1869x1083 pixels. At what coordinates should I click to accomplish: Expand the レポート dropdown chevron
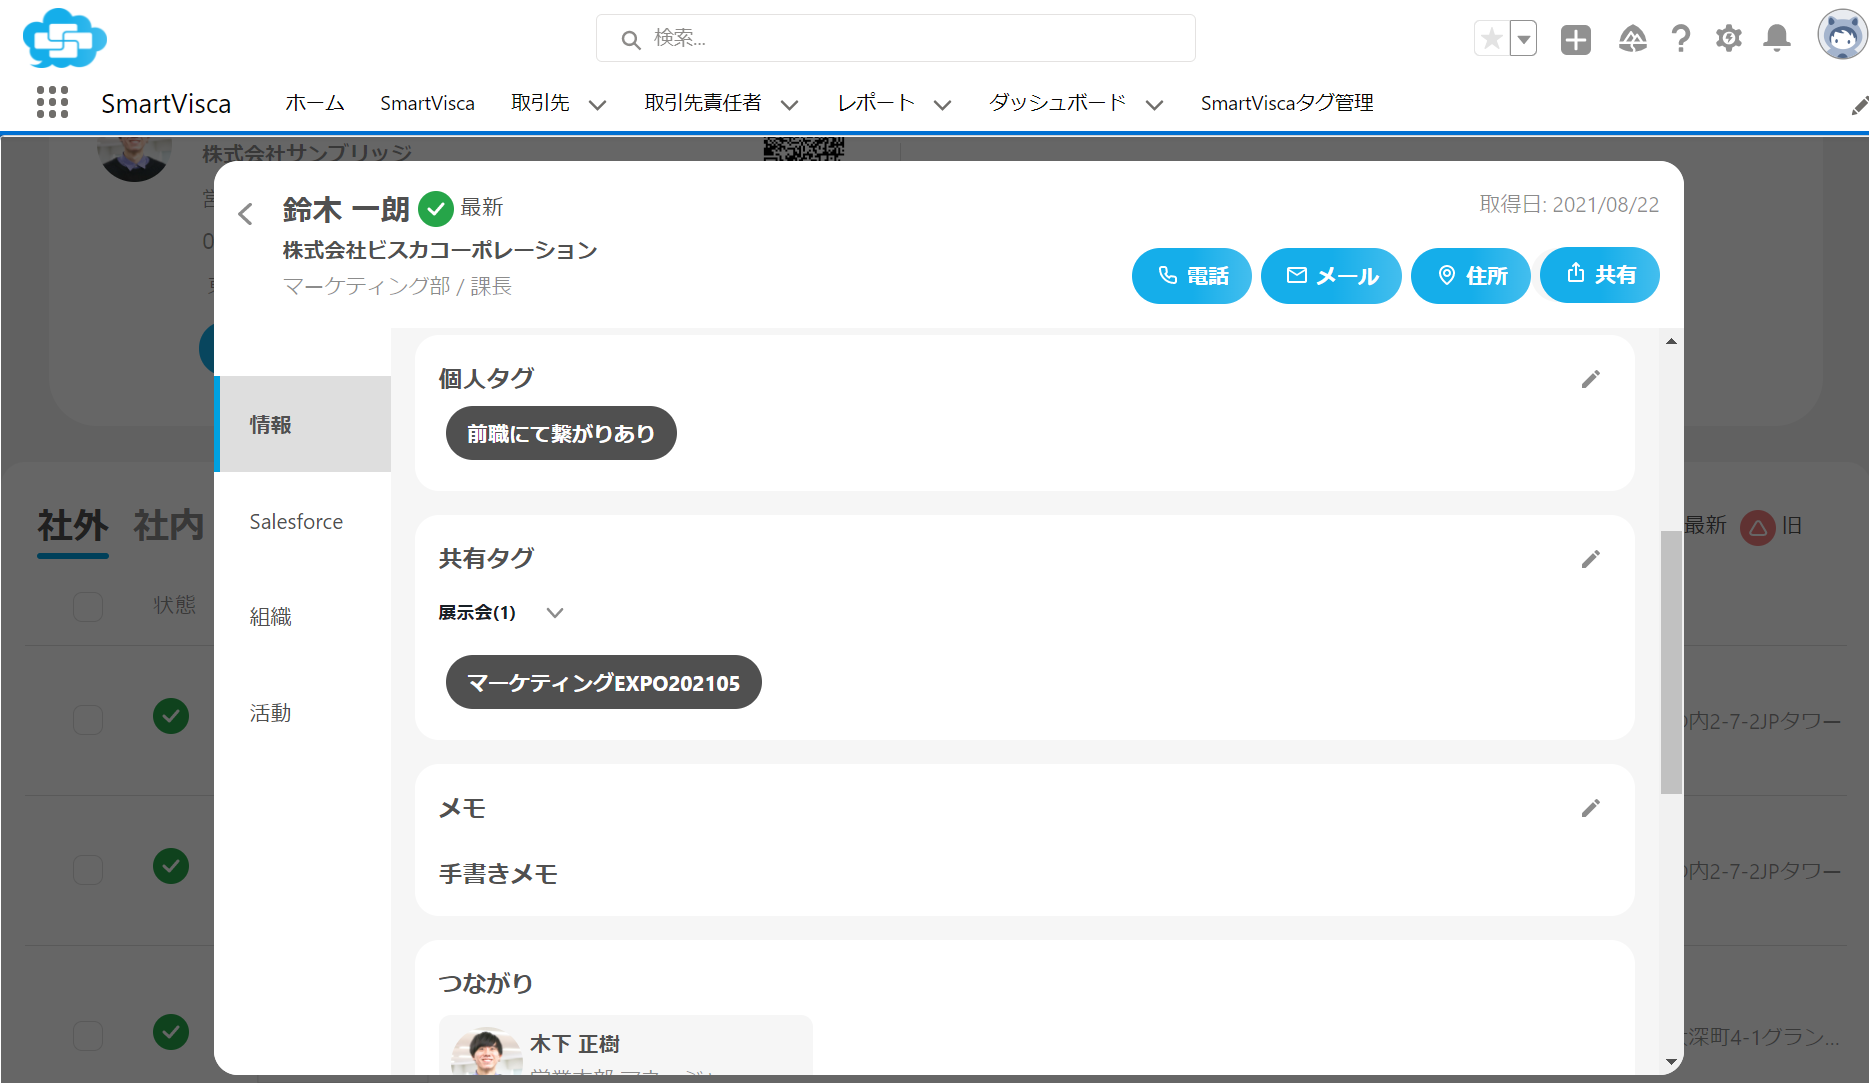942,105
